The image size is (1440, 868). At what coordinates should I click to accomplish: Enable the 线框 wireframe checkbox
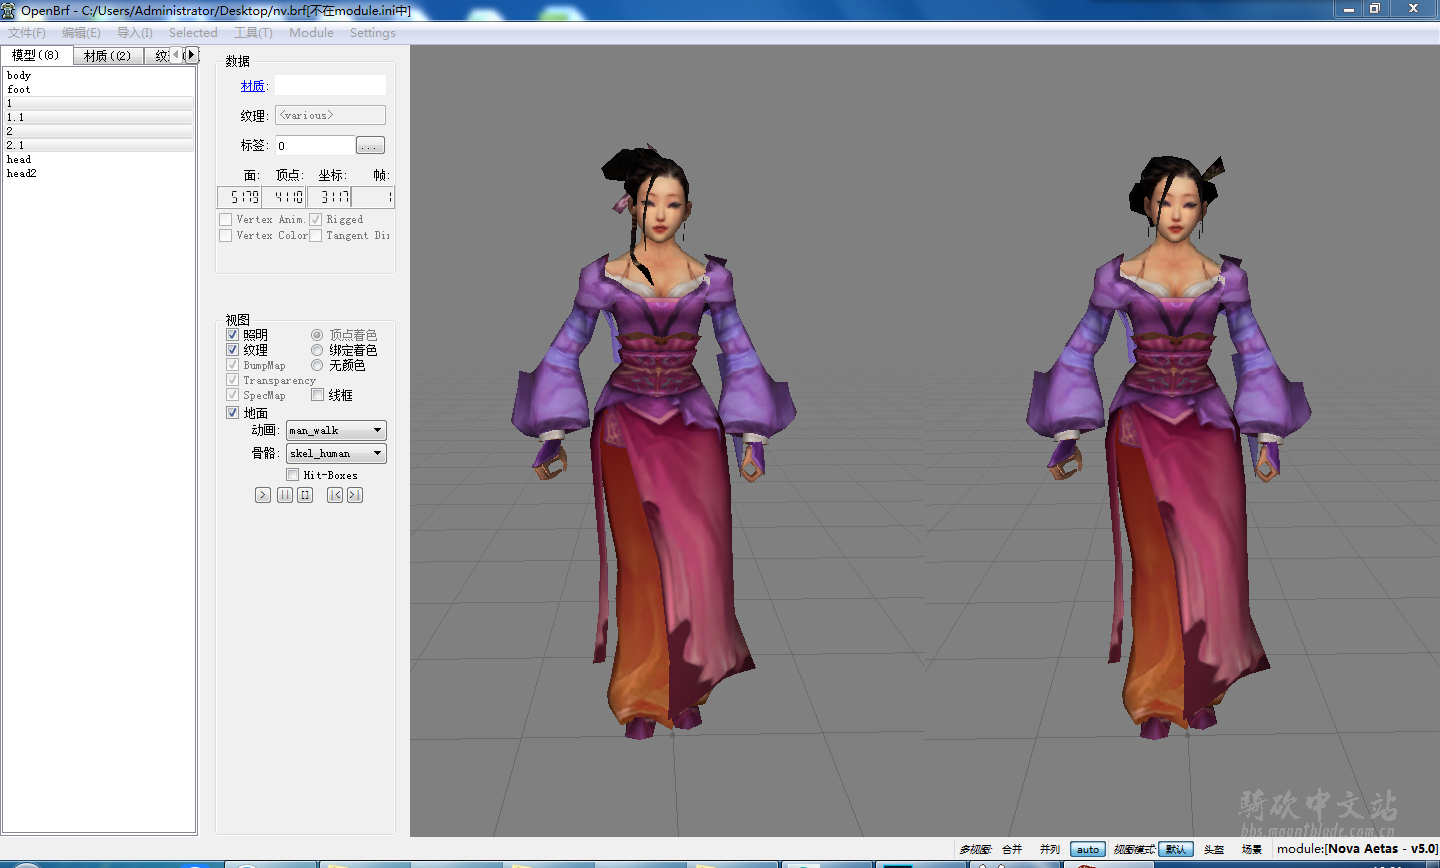click(x=317, y=395)
